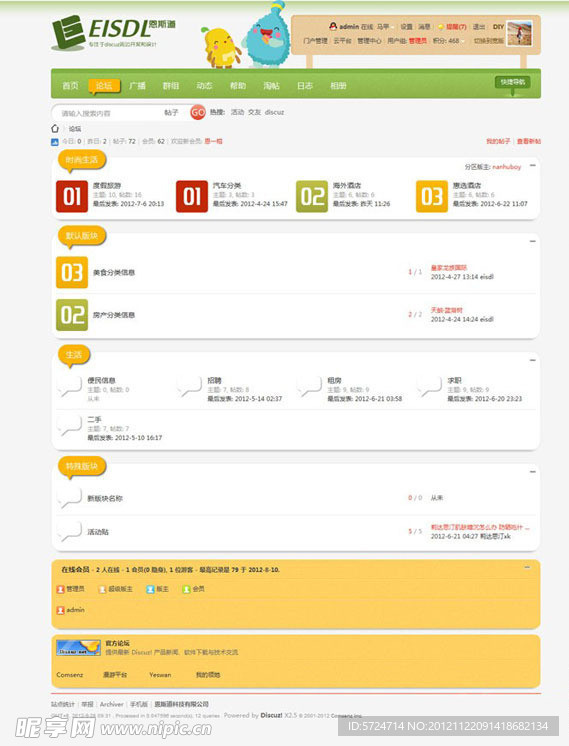Click the EISDL site logo
Image resolution: width=569 pixels, height=746 pixels.
[113, 32]
